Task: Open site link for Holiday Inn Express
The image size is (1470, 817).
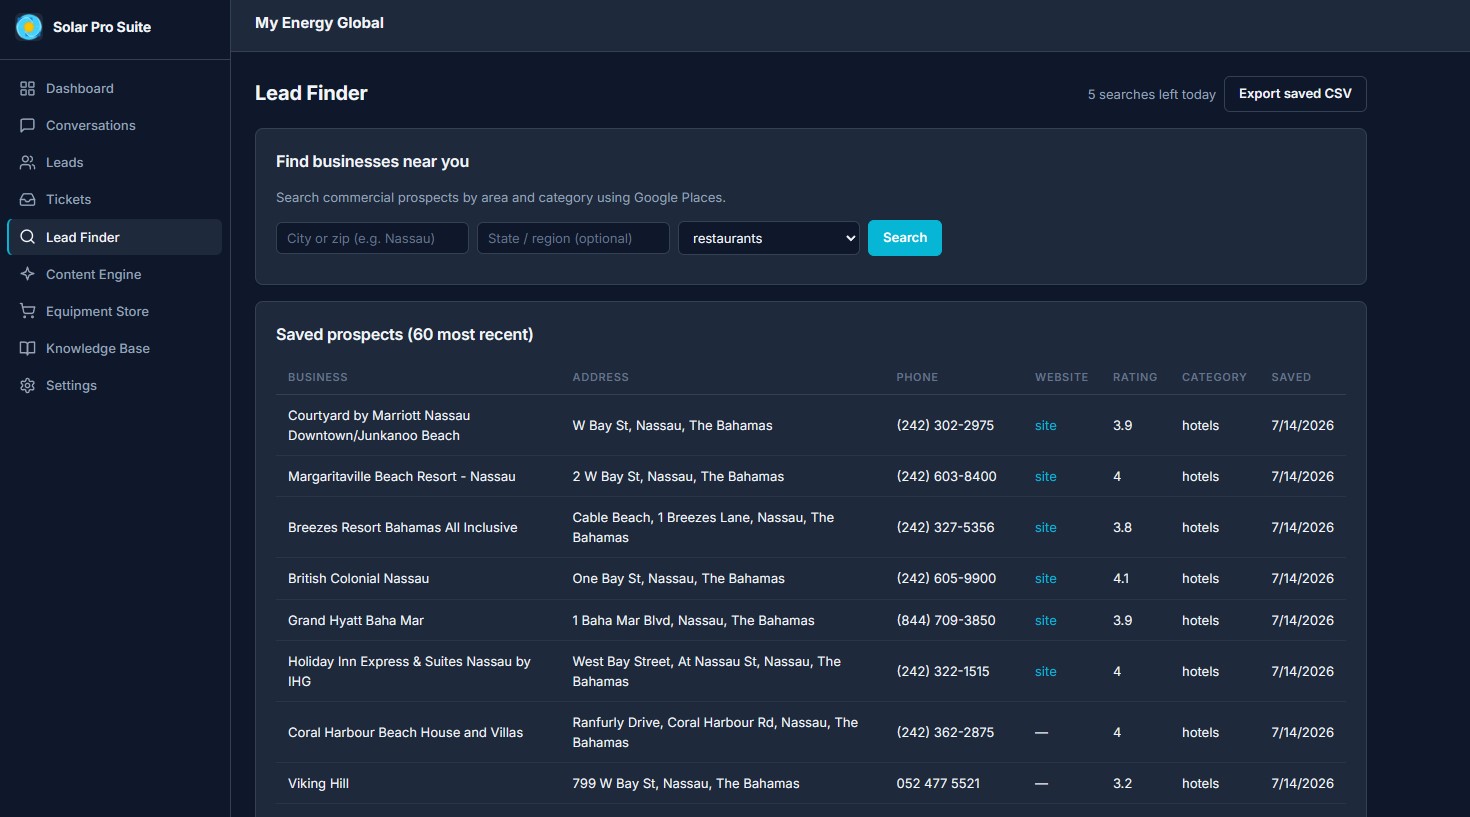Action: (1046, 671)
